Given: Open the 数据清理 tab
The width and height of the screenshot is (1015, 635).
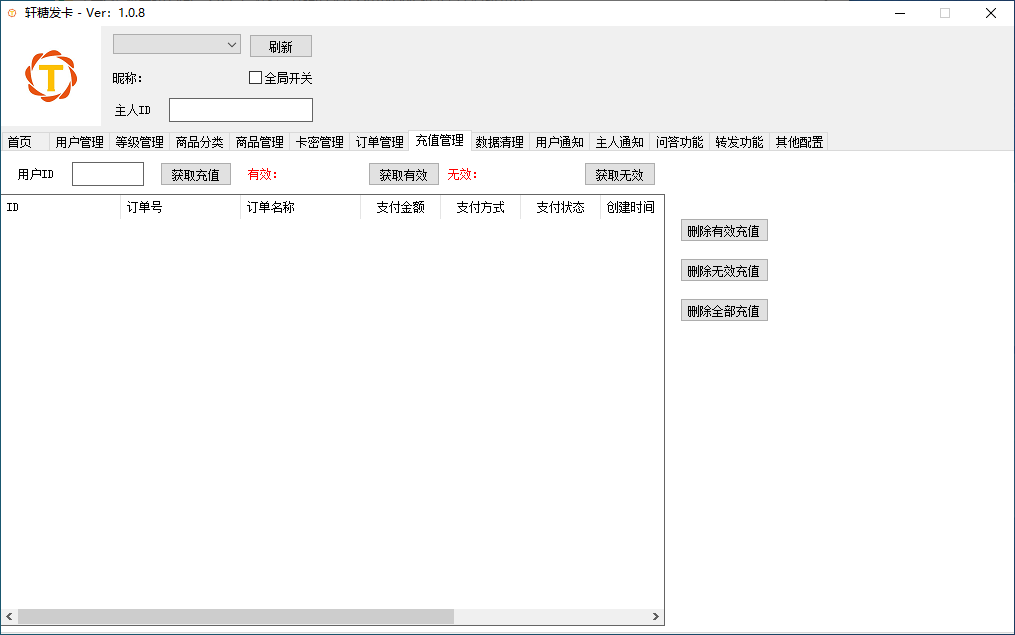Looking at the screenshot, I should (500, 142).
